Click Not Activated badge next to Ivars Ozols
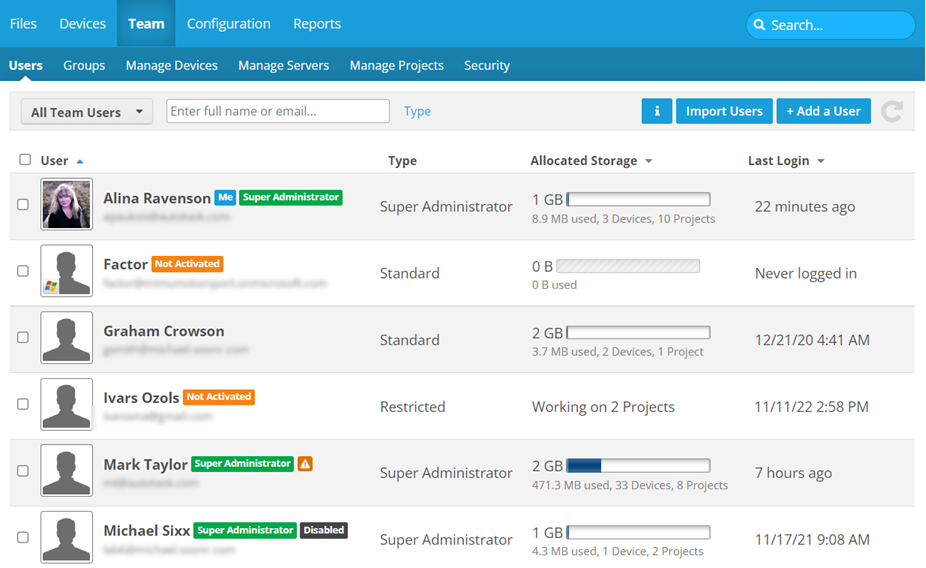The width and height of the screenshot is (926, 568). (219, 397)
